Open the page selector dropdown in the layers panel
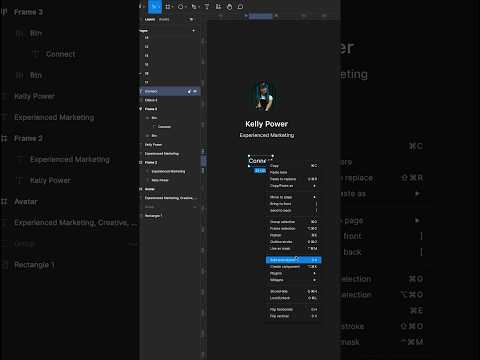 pos(191,20)
